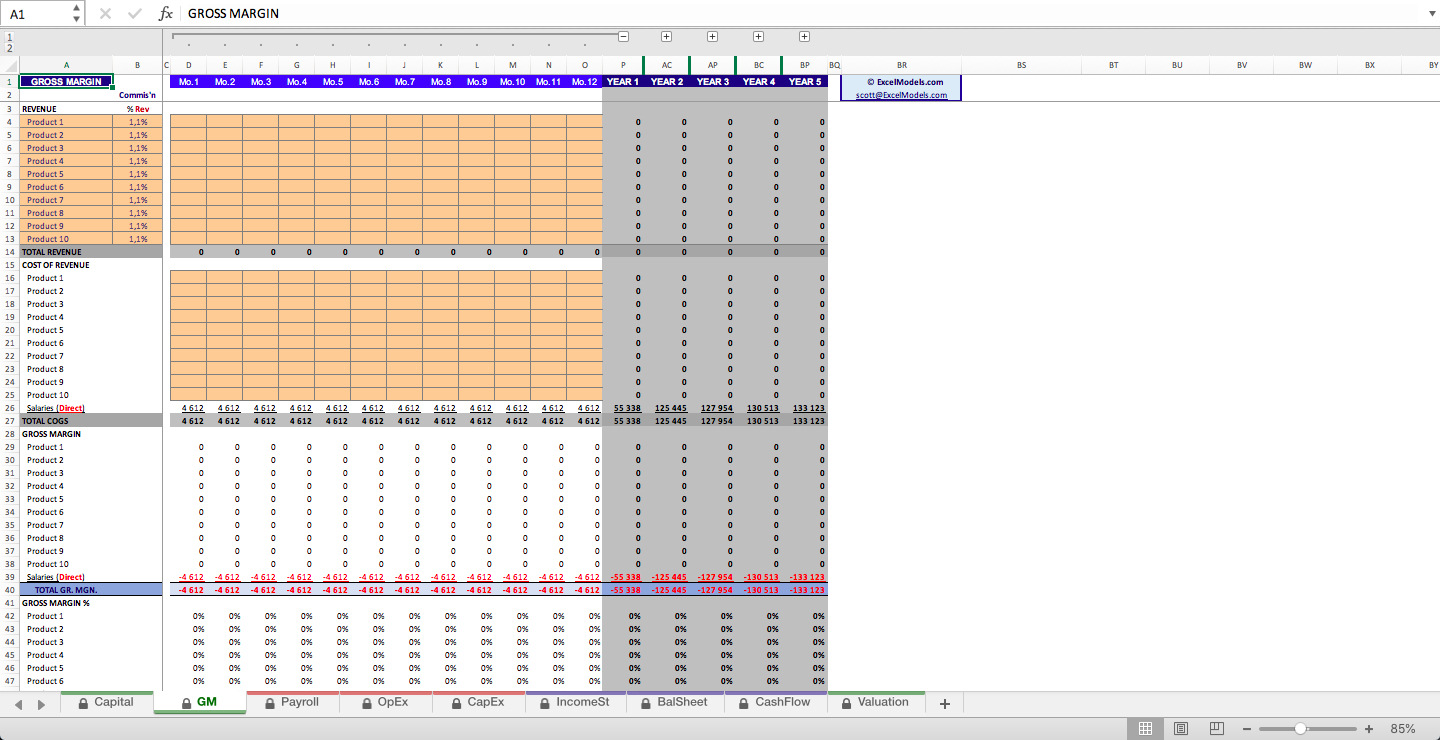Screen dimensions: 1440x740
Task: Click the Name Box showing A1
Action: point(37,14)
